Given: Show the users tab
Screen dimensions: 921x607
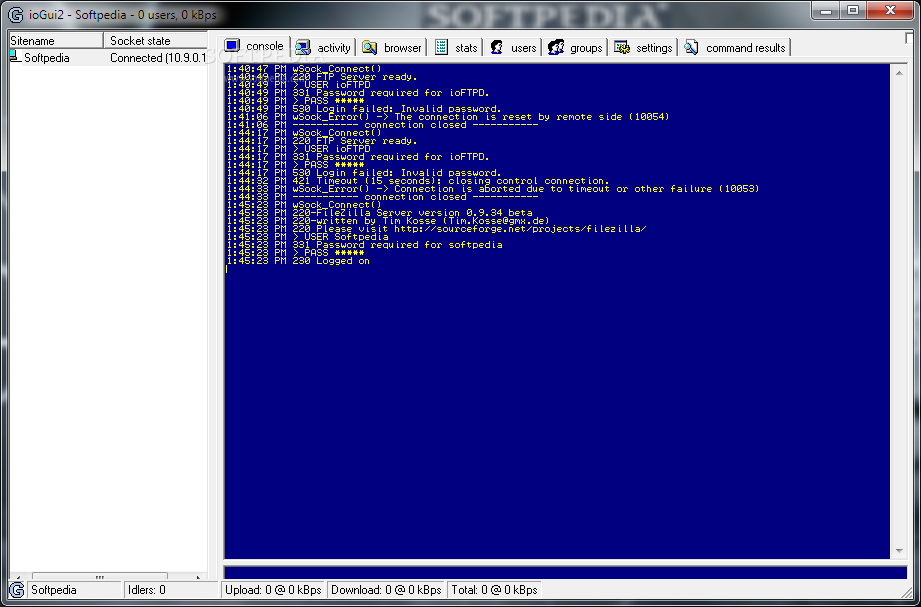Looking at the screenshot, I should point(513,48).
